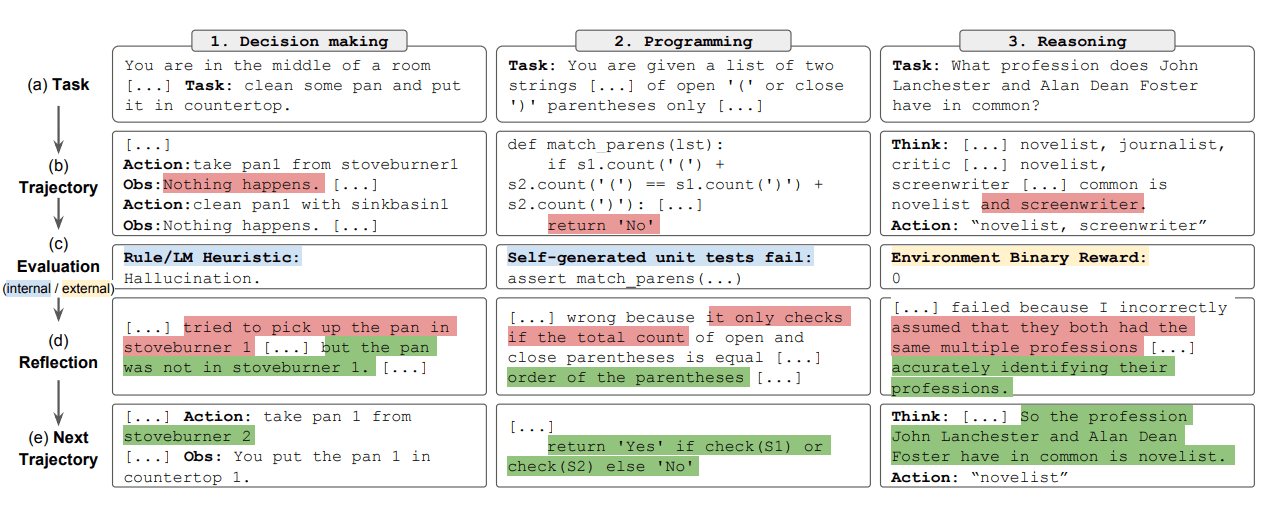The width and height of the screenshot is (1286, 514).
Task: Click the red-highlighted "Nothing happens." observation
Action: 244,184
